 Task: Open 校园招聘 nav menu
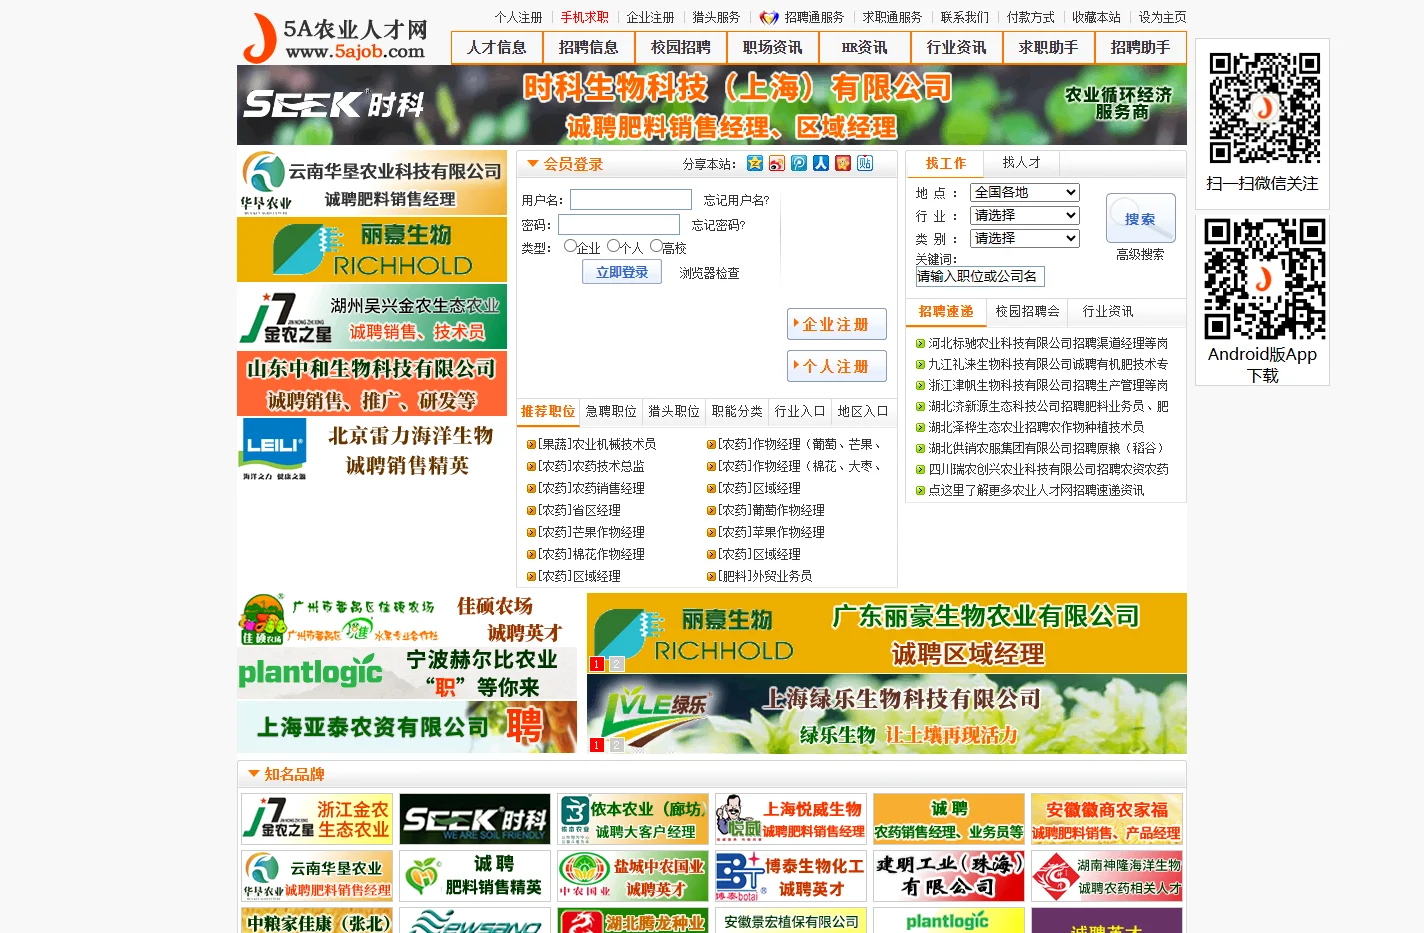(681, 47)
